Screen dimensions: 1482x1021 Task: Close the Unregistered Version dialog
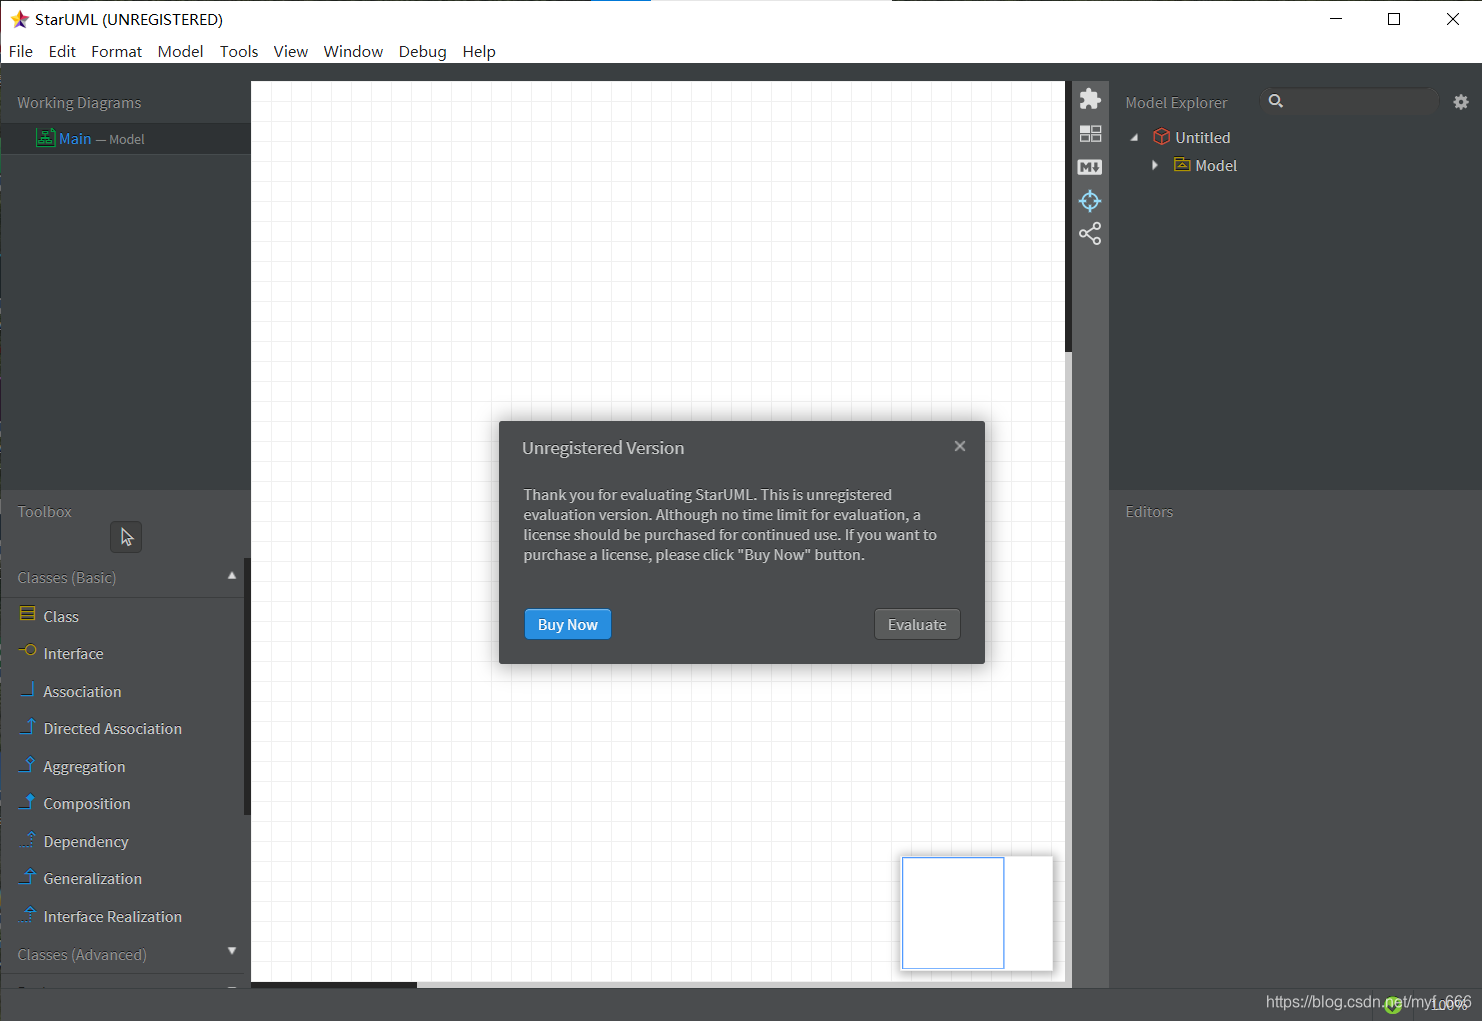click(960, 446)
